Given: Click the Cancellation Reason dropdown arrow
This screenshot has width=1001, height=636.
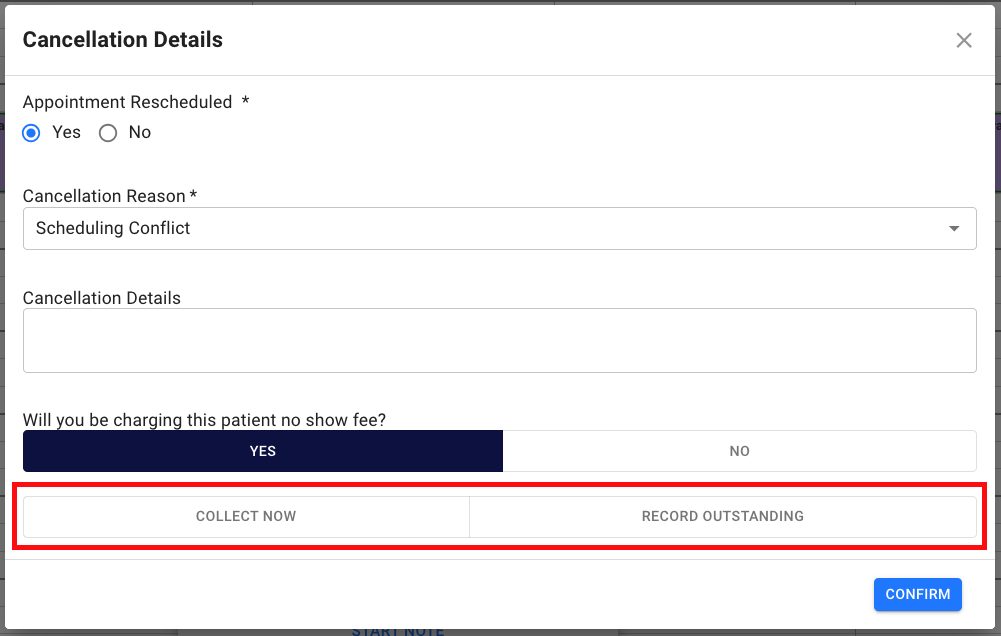Looking at the screenshot, I should [x=954, y=229].
